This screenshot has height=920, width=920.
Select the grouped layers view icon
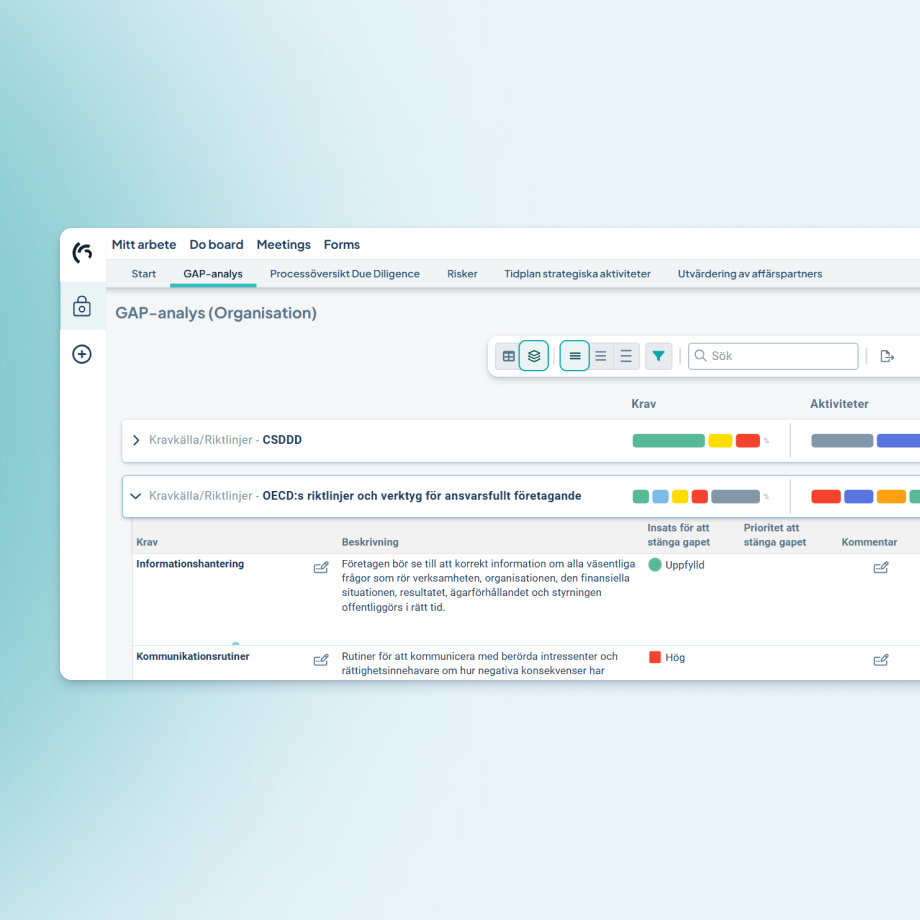pyautogui.click(x=534, y=356)
